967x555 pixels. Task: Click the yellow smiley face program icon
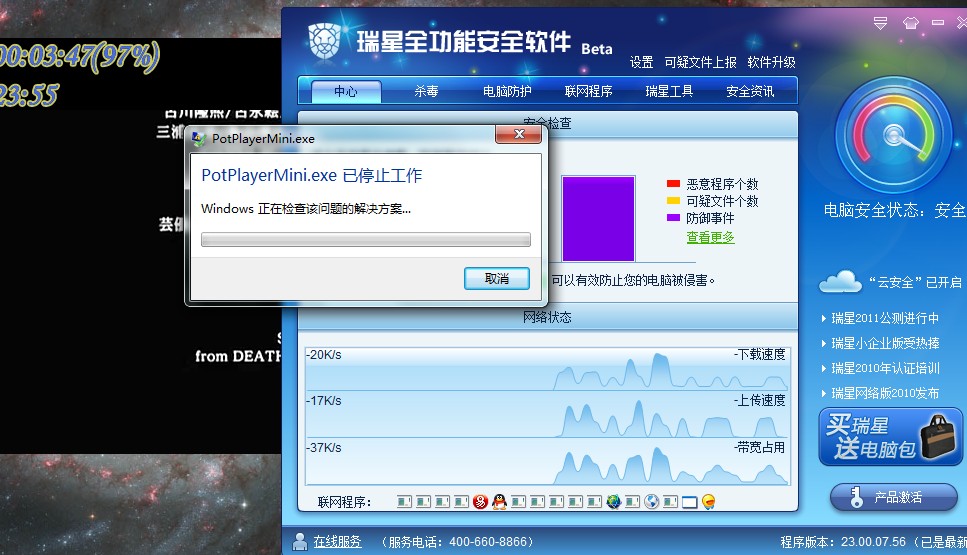tap(709, 502)
